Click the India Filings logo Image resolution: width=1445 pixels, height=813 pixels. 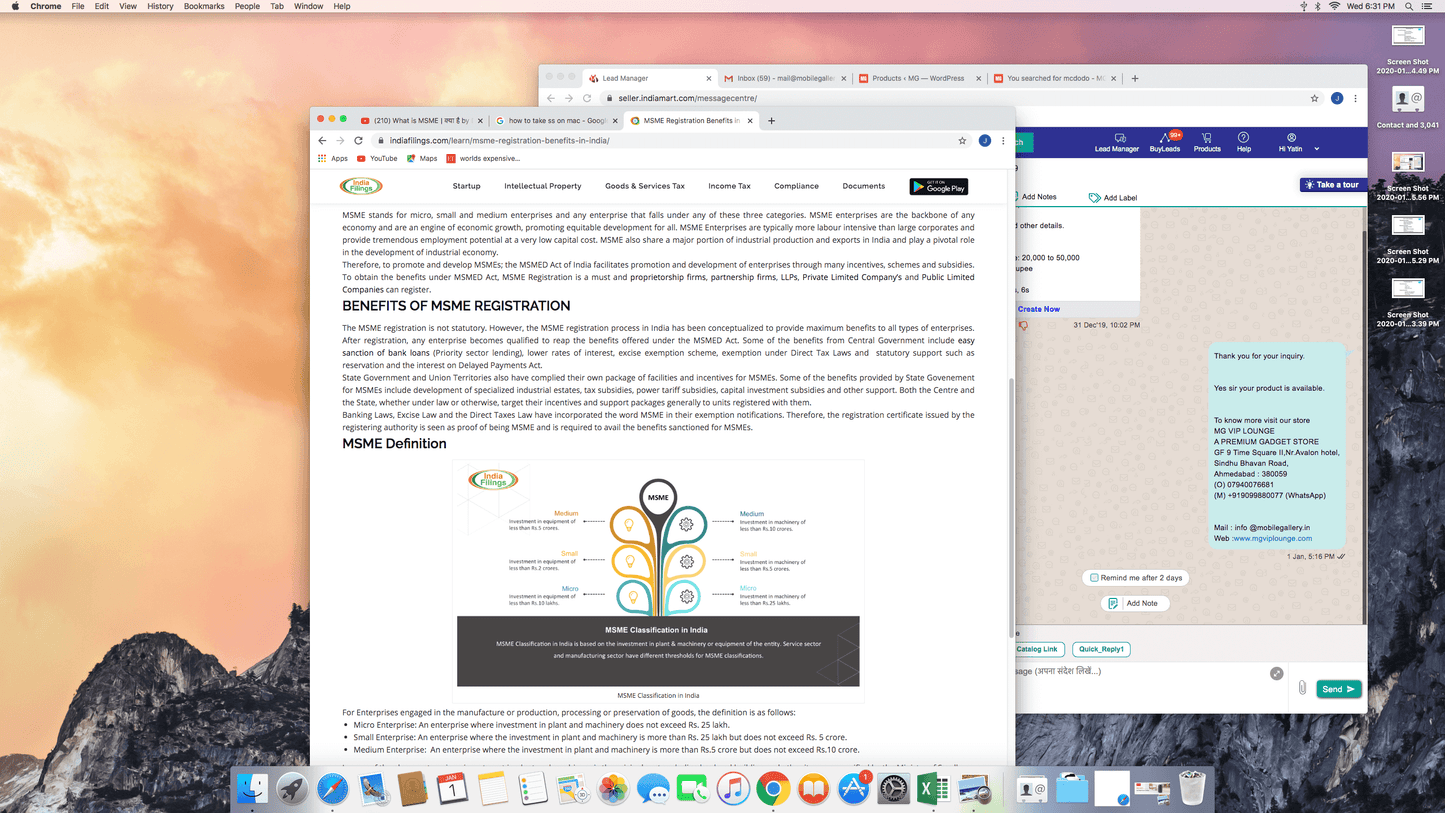[361, 186]
